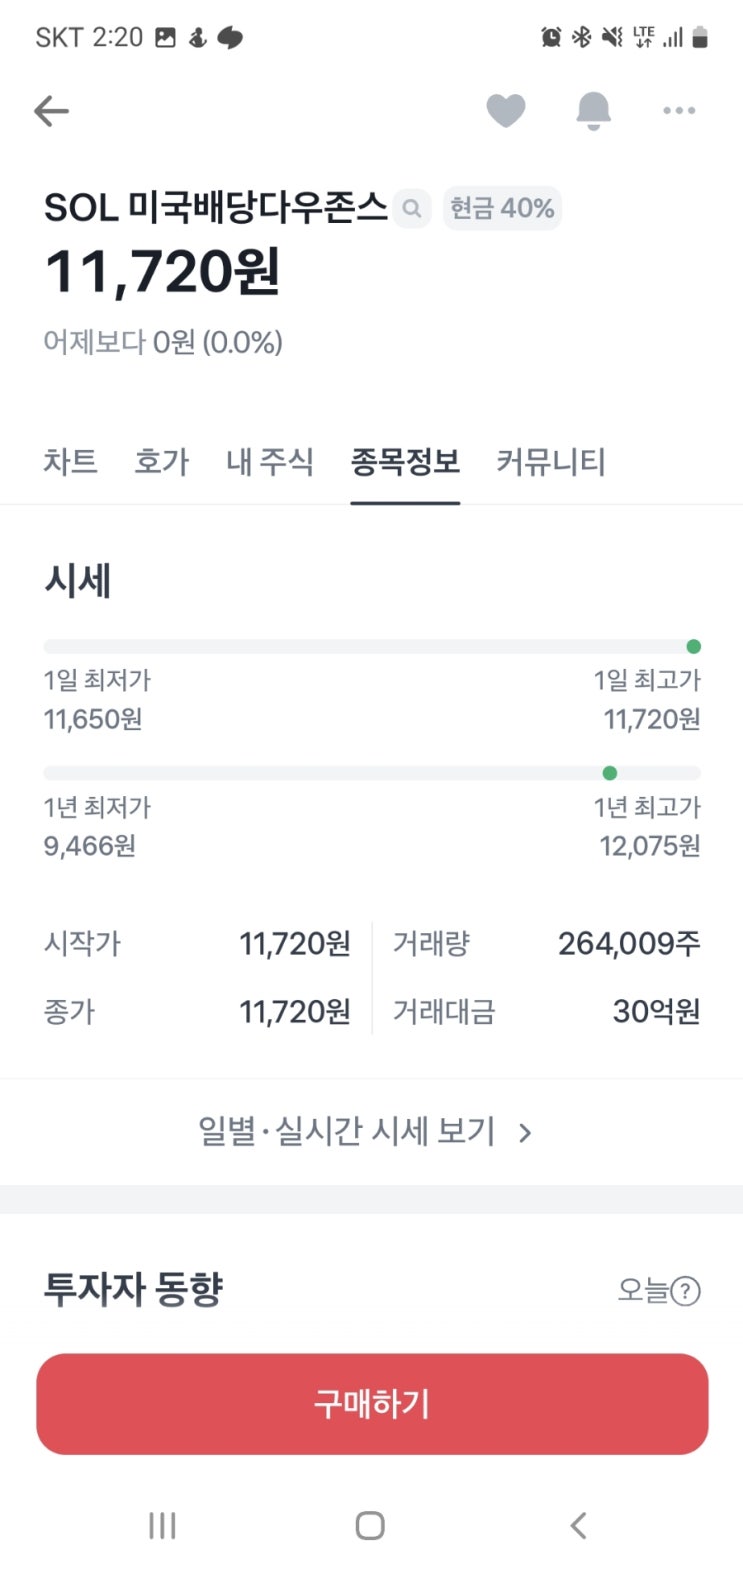Expand 일별·실시간 시세 보기 chevron
Viewport: 743px width, 1569px height.
(525, 1133)
